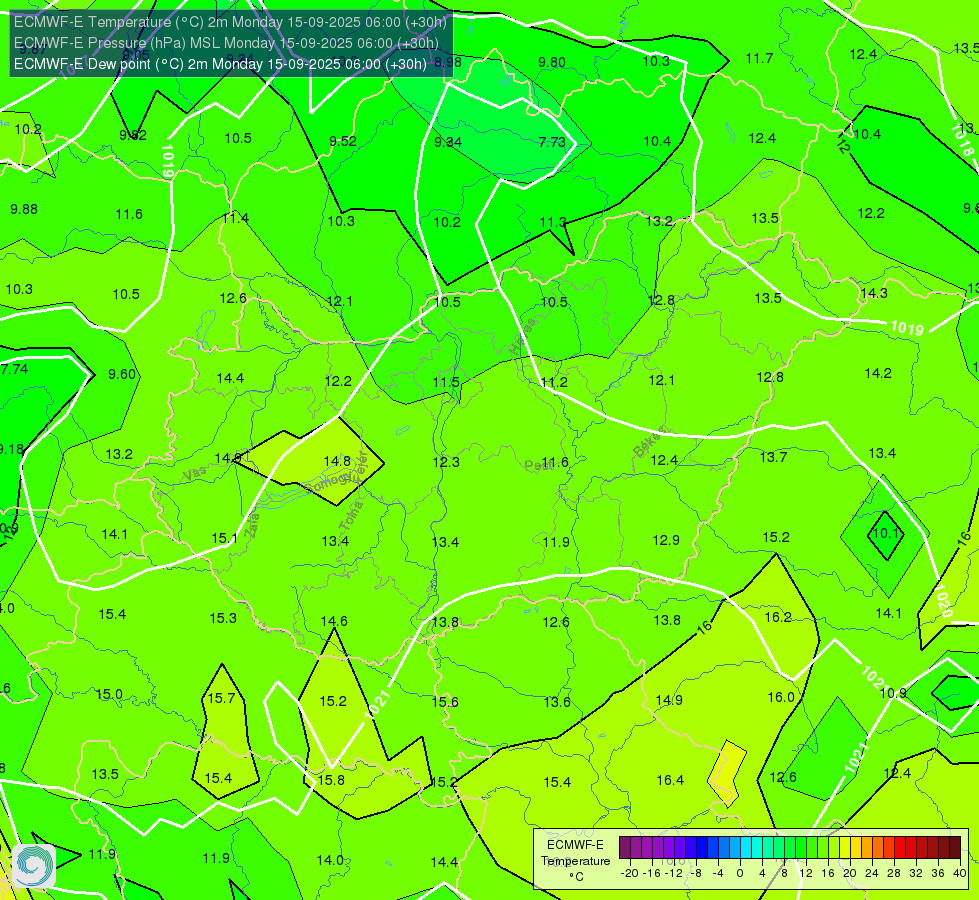Image resolution: width=979 pixels, height=900 pixels.
Task: Click the 11.7 temperature value
Action: tap(759, 58)
